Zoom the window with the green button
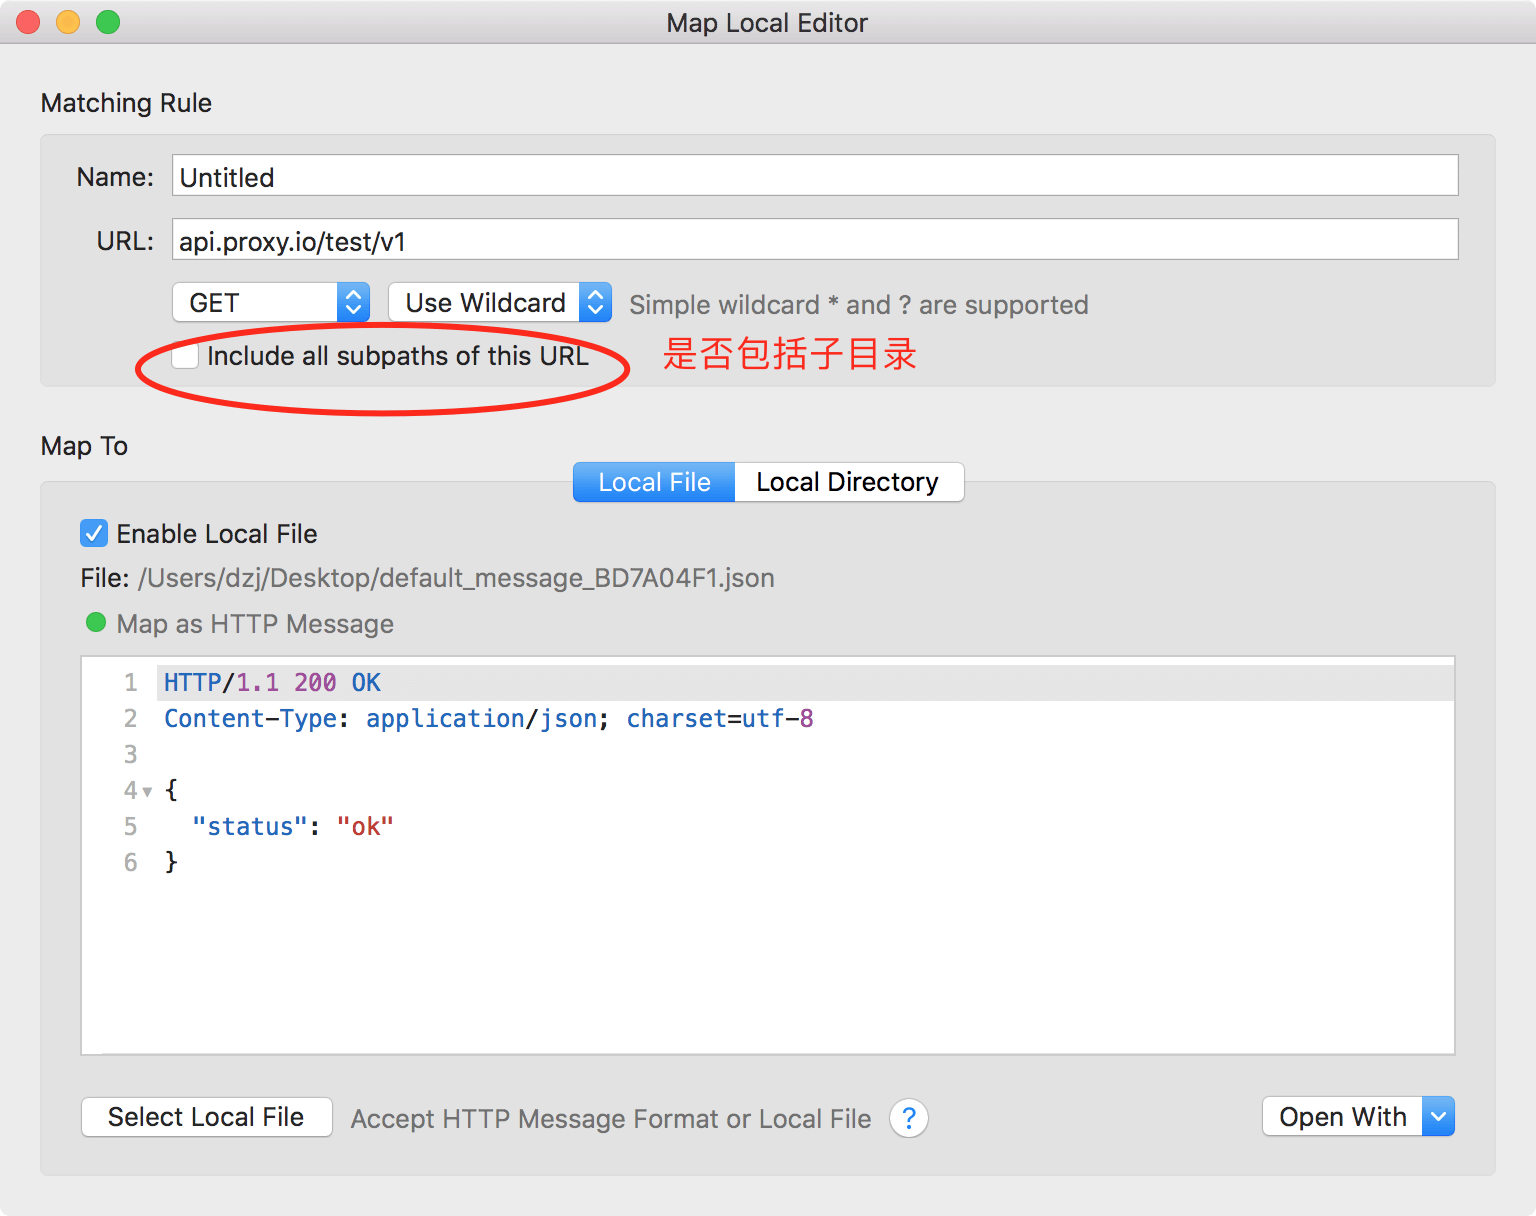The height and width of the screenshot is (1216, 1536). pyautogui.click(x=108, y=22)
